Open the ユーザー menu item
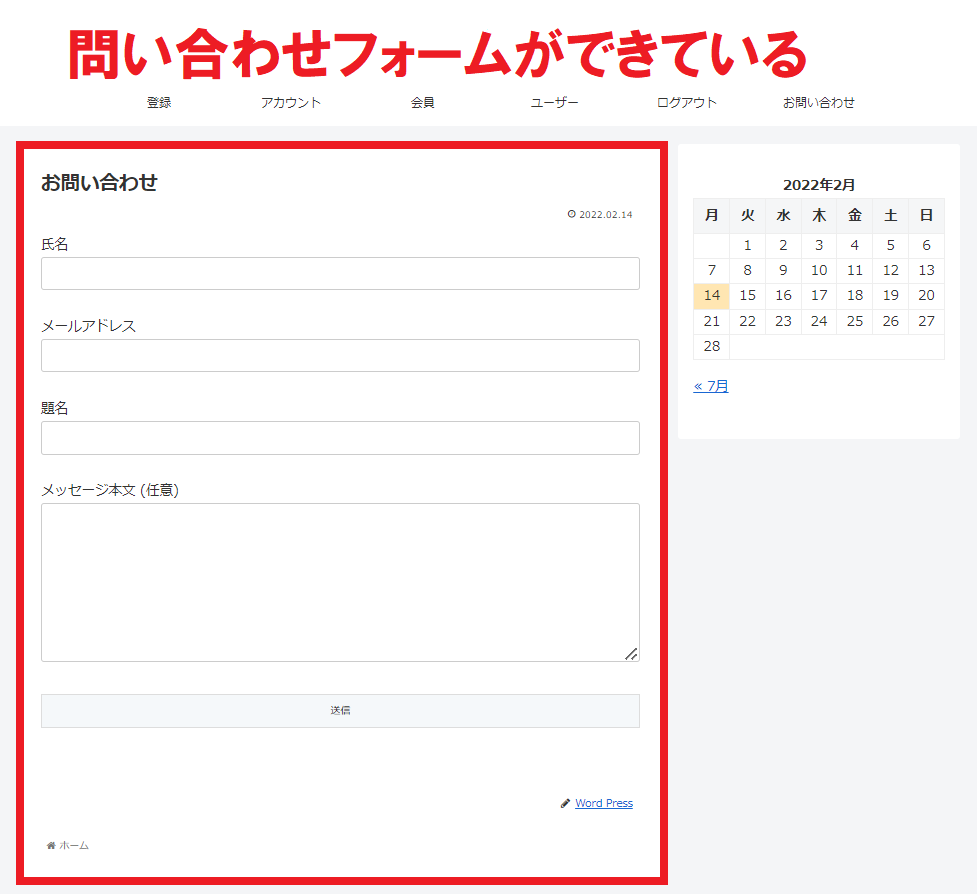Screen dimensions: 977x894 [554, 103]
